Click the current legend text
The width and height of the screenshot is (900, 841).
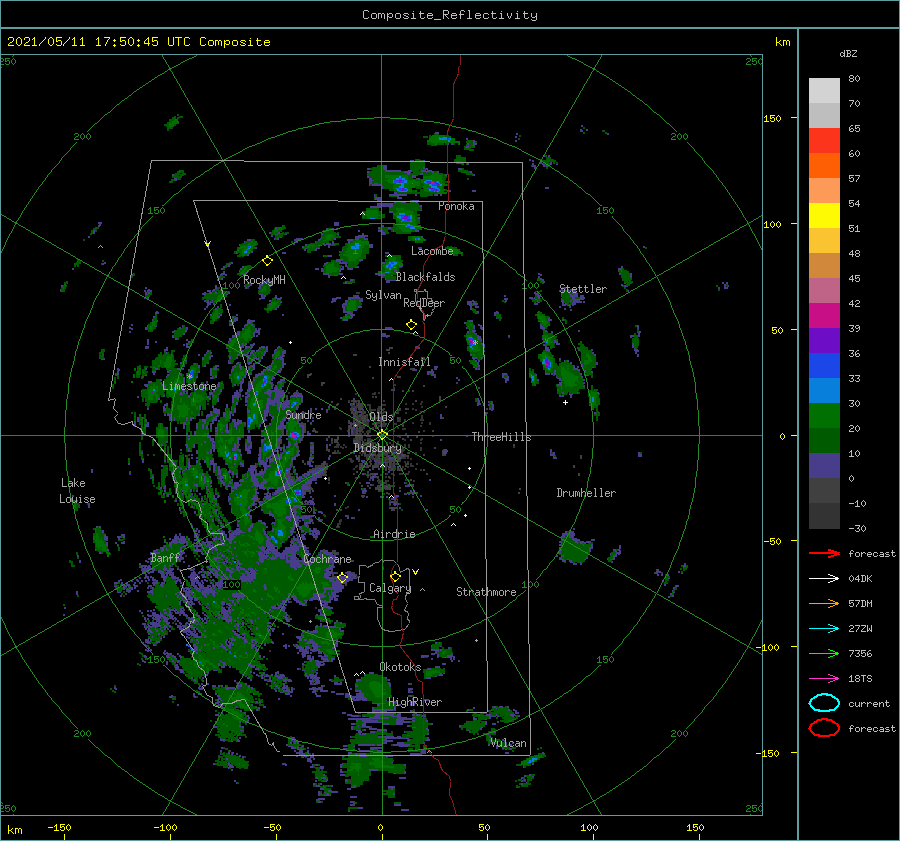[x=868, y=703]
